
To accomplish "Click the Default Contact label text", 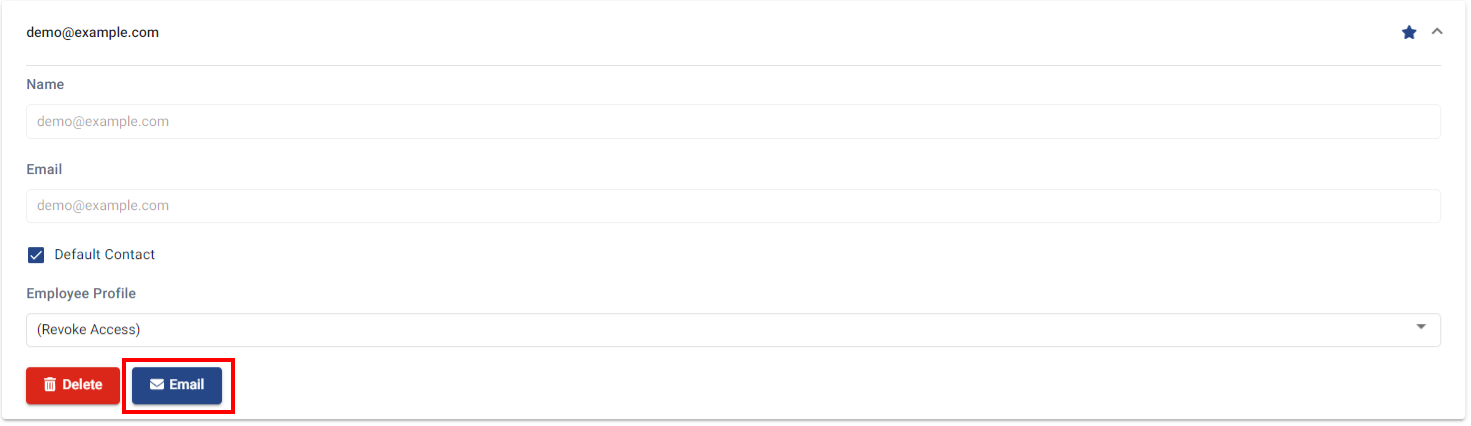I will (105, 255).
